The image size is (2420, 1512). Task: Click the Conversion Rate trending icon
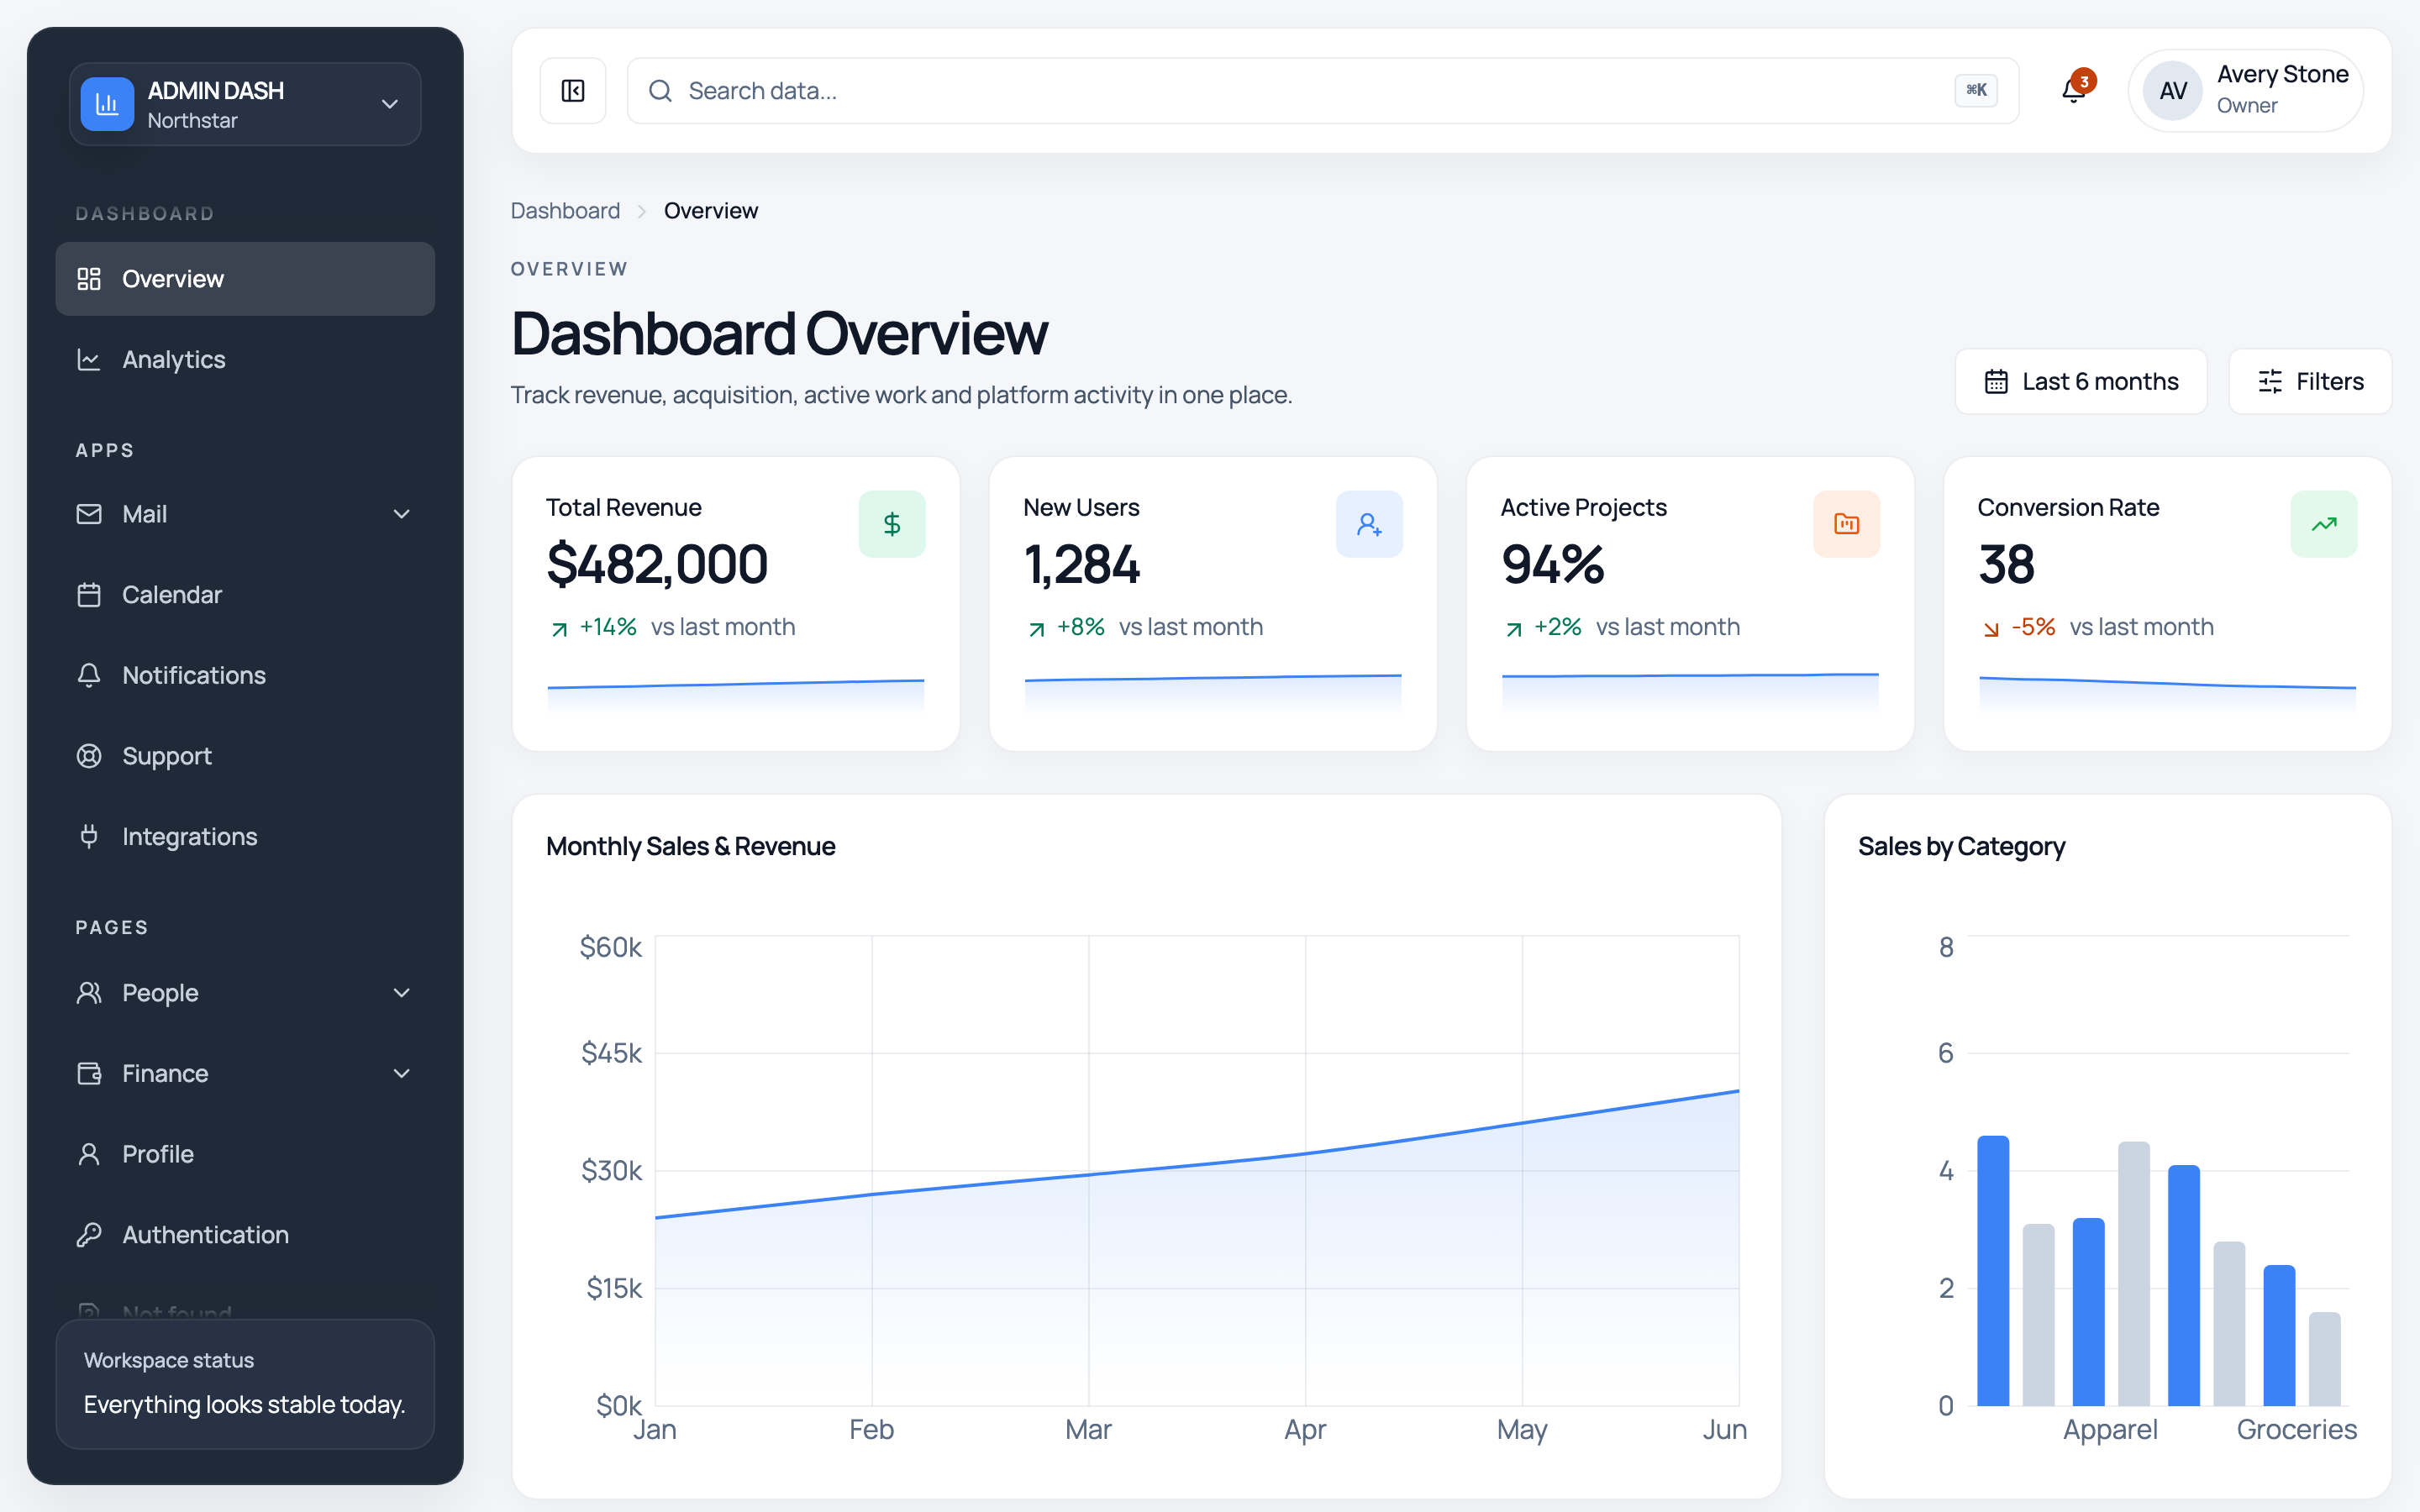point(2324,524)
